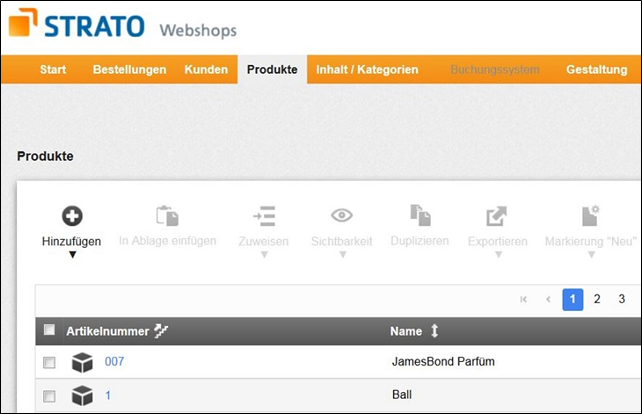
Task: Click the Produkte page heading
Action: (x=45, y=156)
